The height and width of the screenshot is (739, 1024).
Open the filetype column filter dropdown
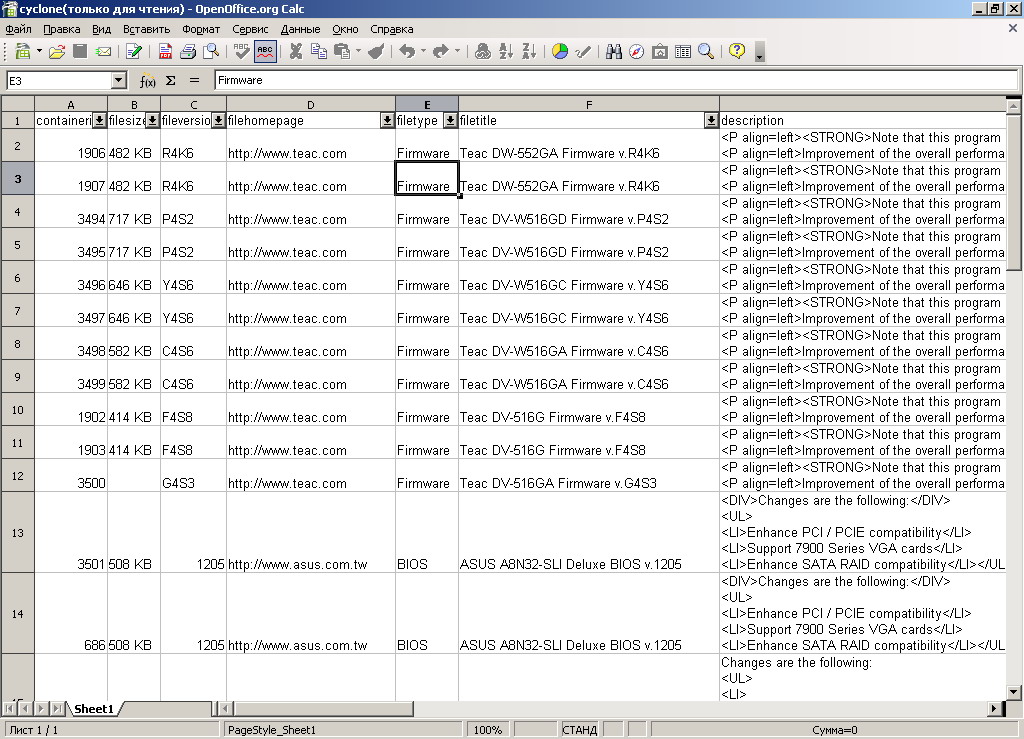pos(450,120)
